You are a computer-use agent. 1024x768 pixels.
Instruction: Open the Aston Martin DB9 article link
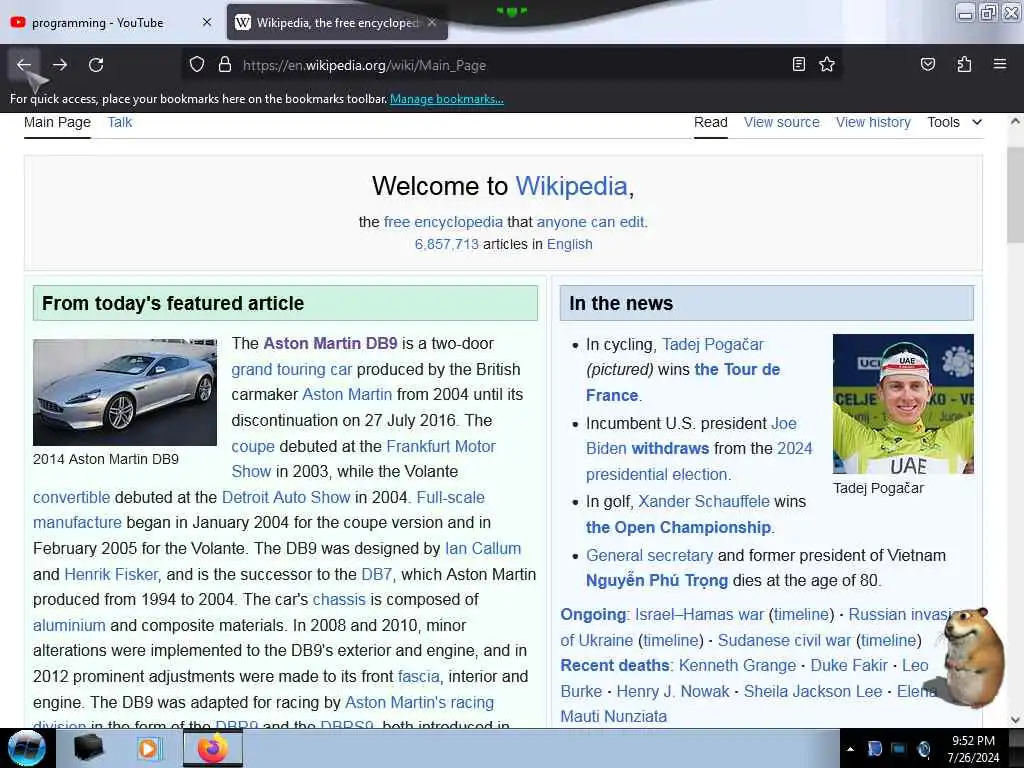(x=330, y=344)
